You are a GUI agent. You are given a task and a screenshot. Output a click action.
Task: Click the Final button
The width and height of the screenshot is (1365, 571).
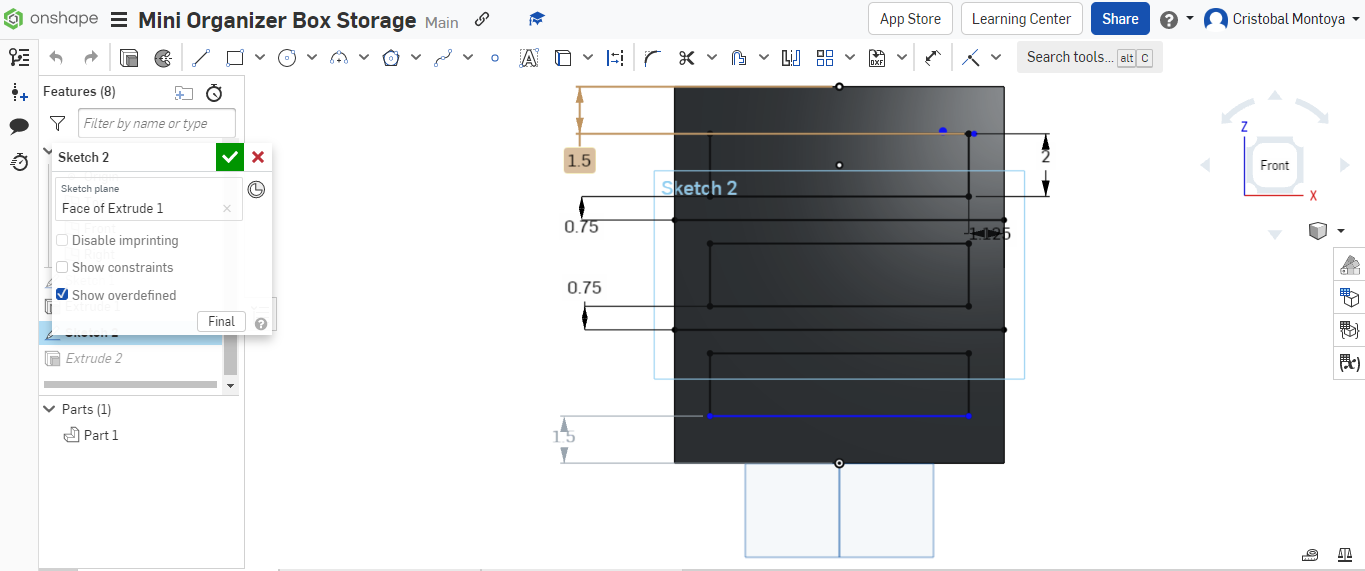(222, 321)
